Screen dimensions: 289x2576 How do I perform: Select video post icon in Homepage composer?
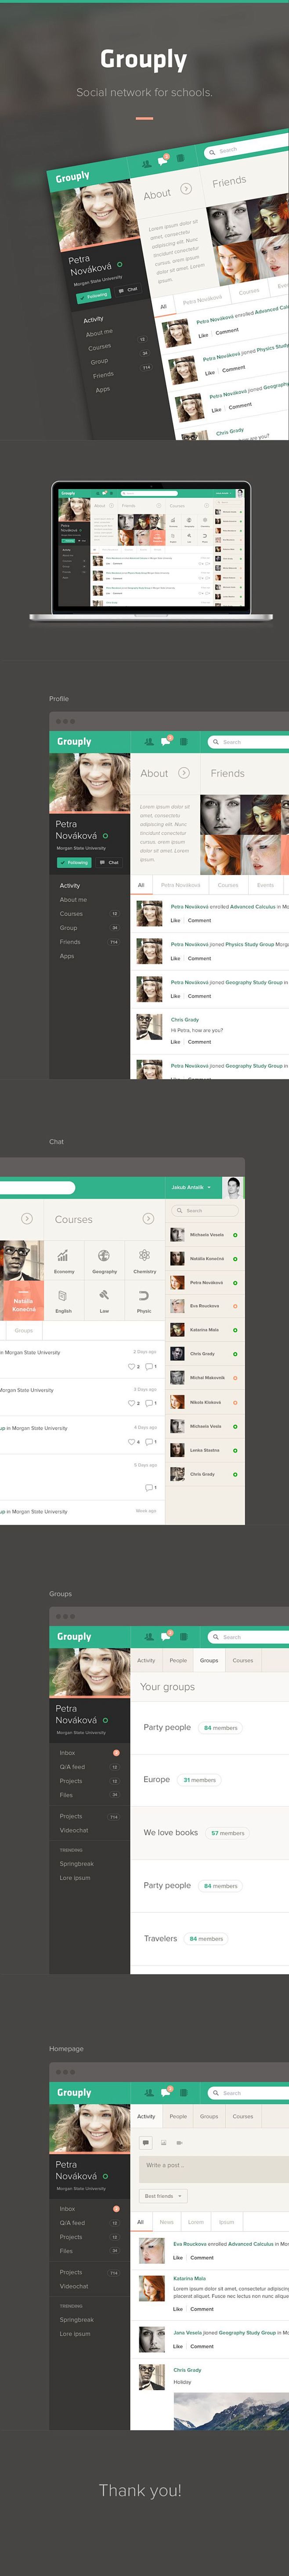coord(179,2142)
